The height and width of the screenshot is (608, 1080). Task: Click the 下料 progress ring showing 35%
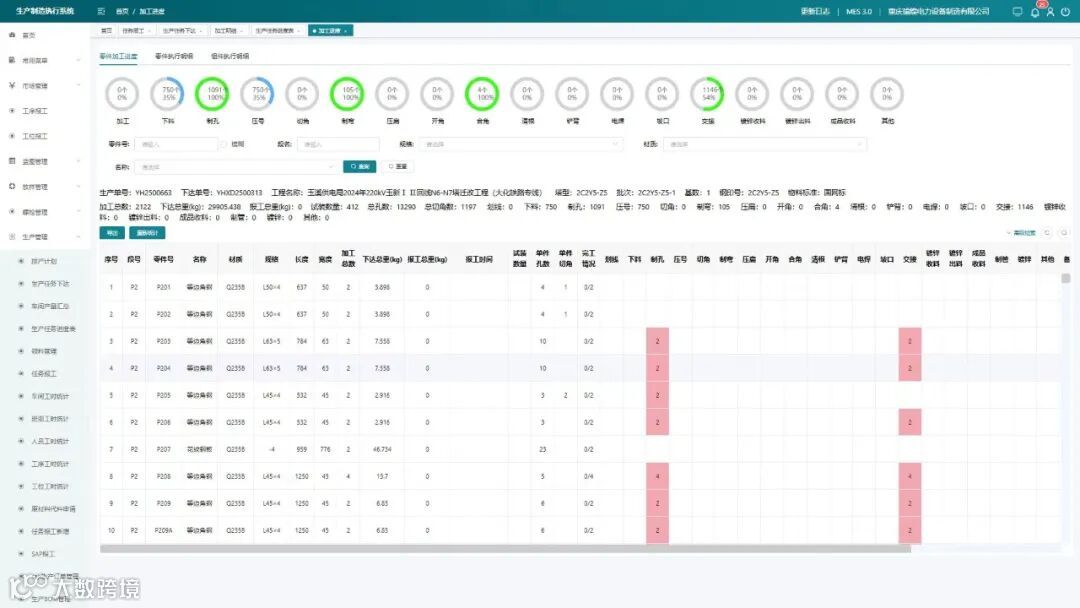(x=167, y=94)
